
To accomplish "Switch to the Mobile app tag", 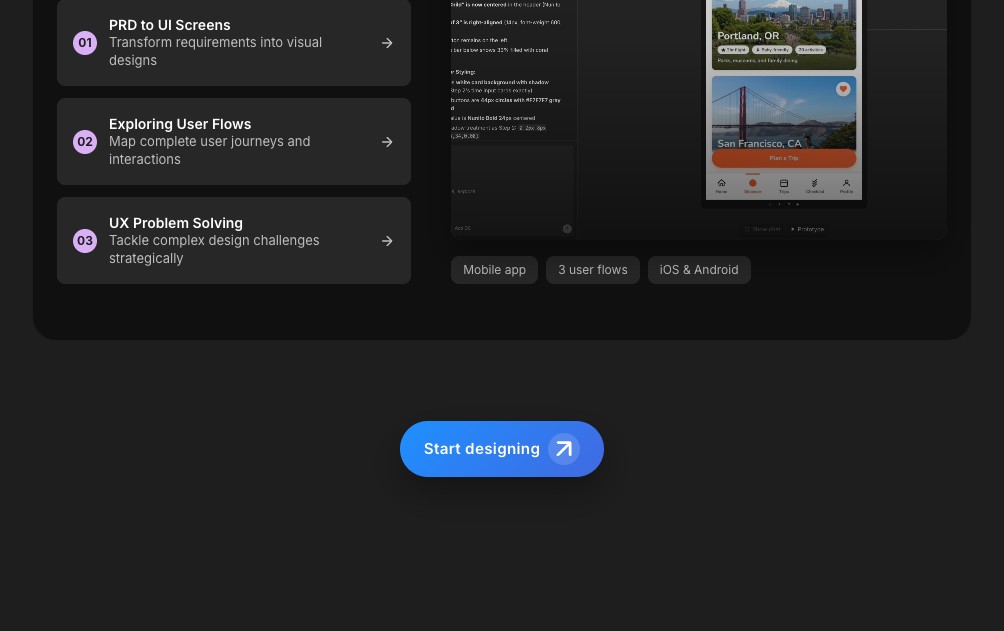I will (x=494, y=269).
